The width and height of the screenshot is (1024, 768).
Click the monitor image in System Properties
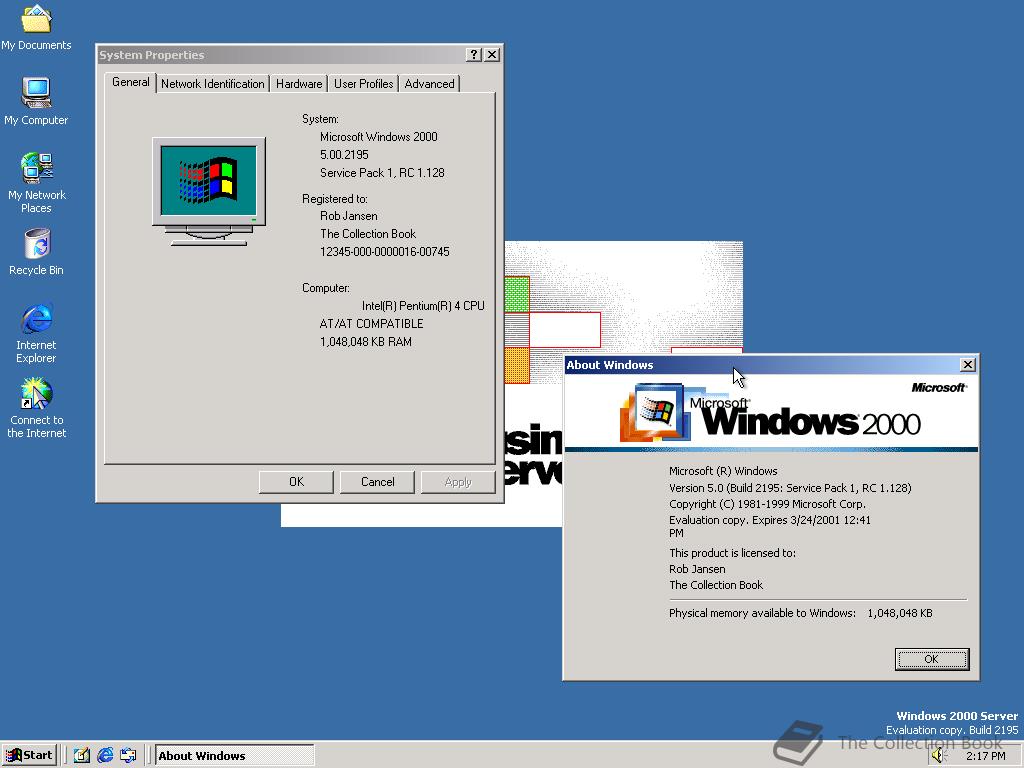point(209,191)
